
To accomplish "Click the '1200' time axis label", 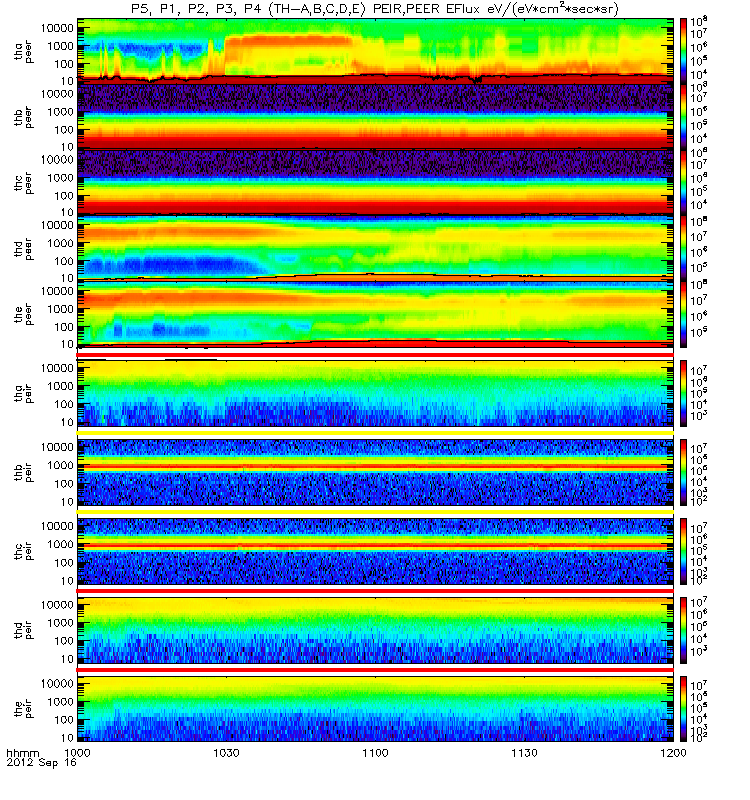I will point(673,753).
